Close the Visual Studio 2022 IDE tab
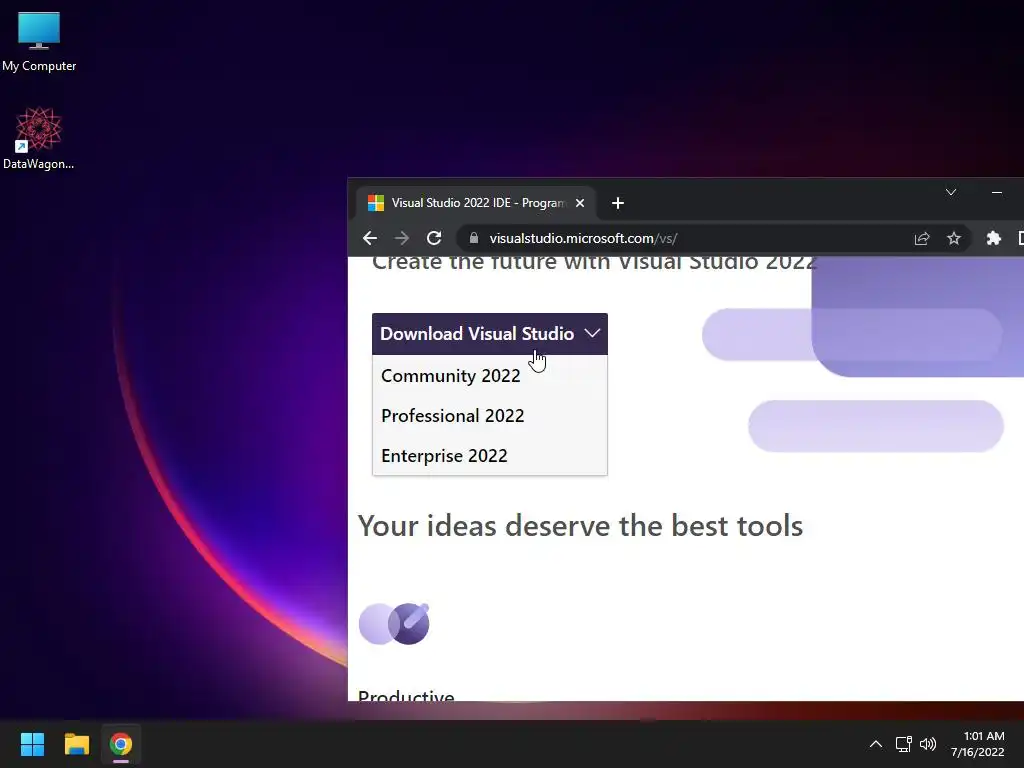The image size is (1024, 768). 579,203
